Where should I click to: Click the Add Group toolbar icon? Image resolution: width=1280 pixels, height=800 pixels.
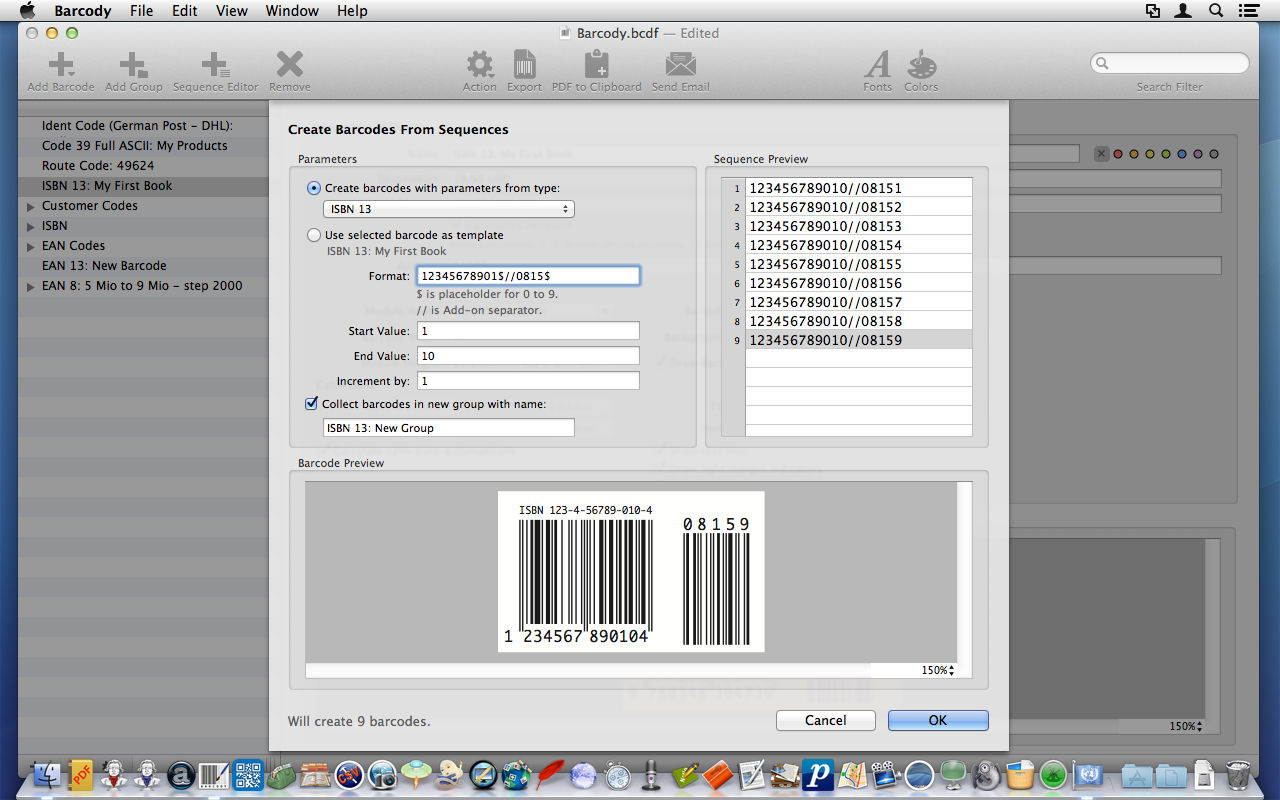pos(133,66)
